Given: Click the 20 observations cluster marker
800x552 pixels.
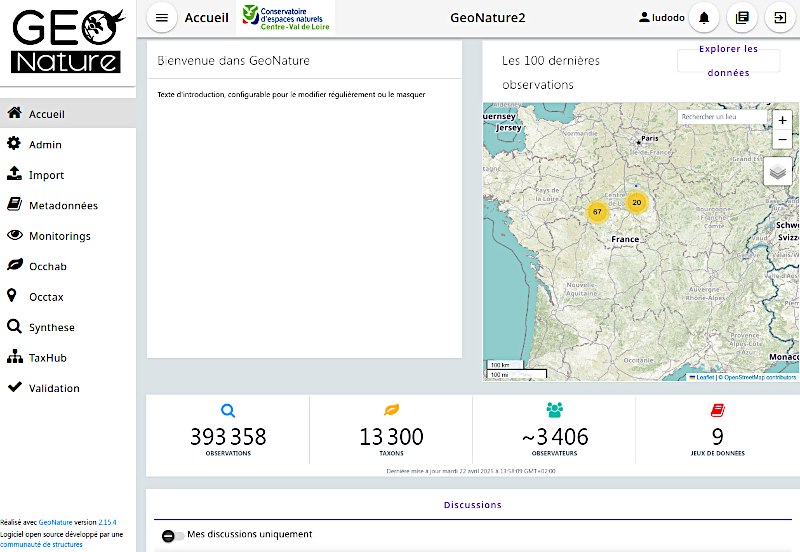Looking at the screenshot, I should click(x=636, y=202).
